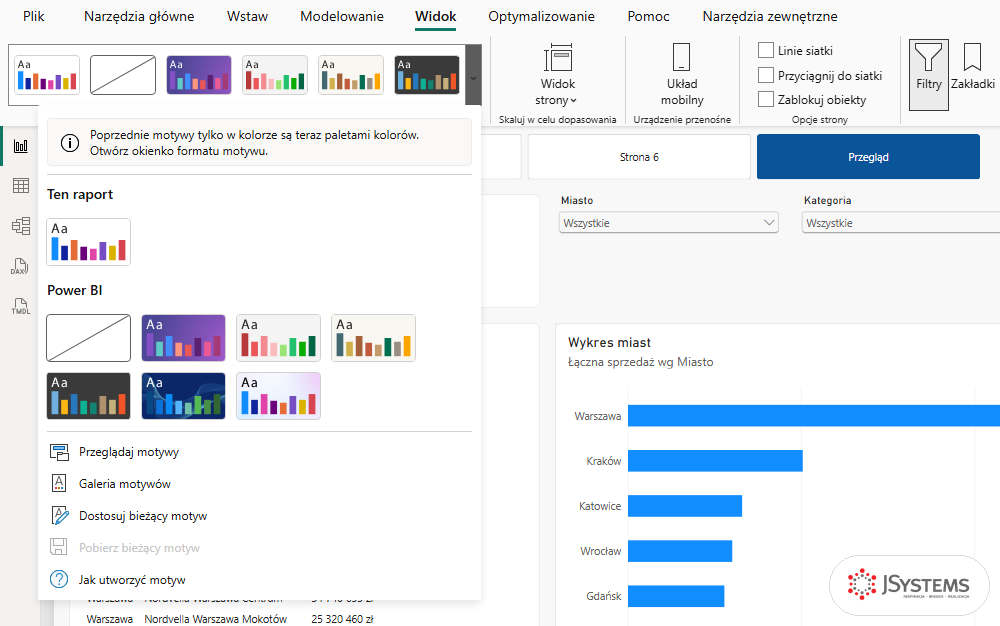Screen dimensions: 1000x626
Task: Click the Dostosuj bieżący motyw pencil icon
Action: [59, 516]
